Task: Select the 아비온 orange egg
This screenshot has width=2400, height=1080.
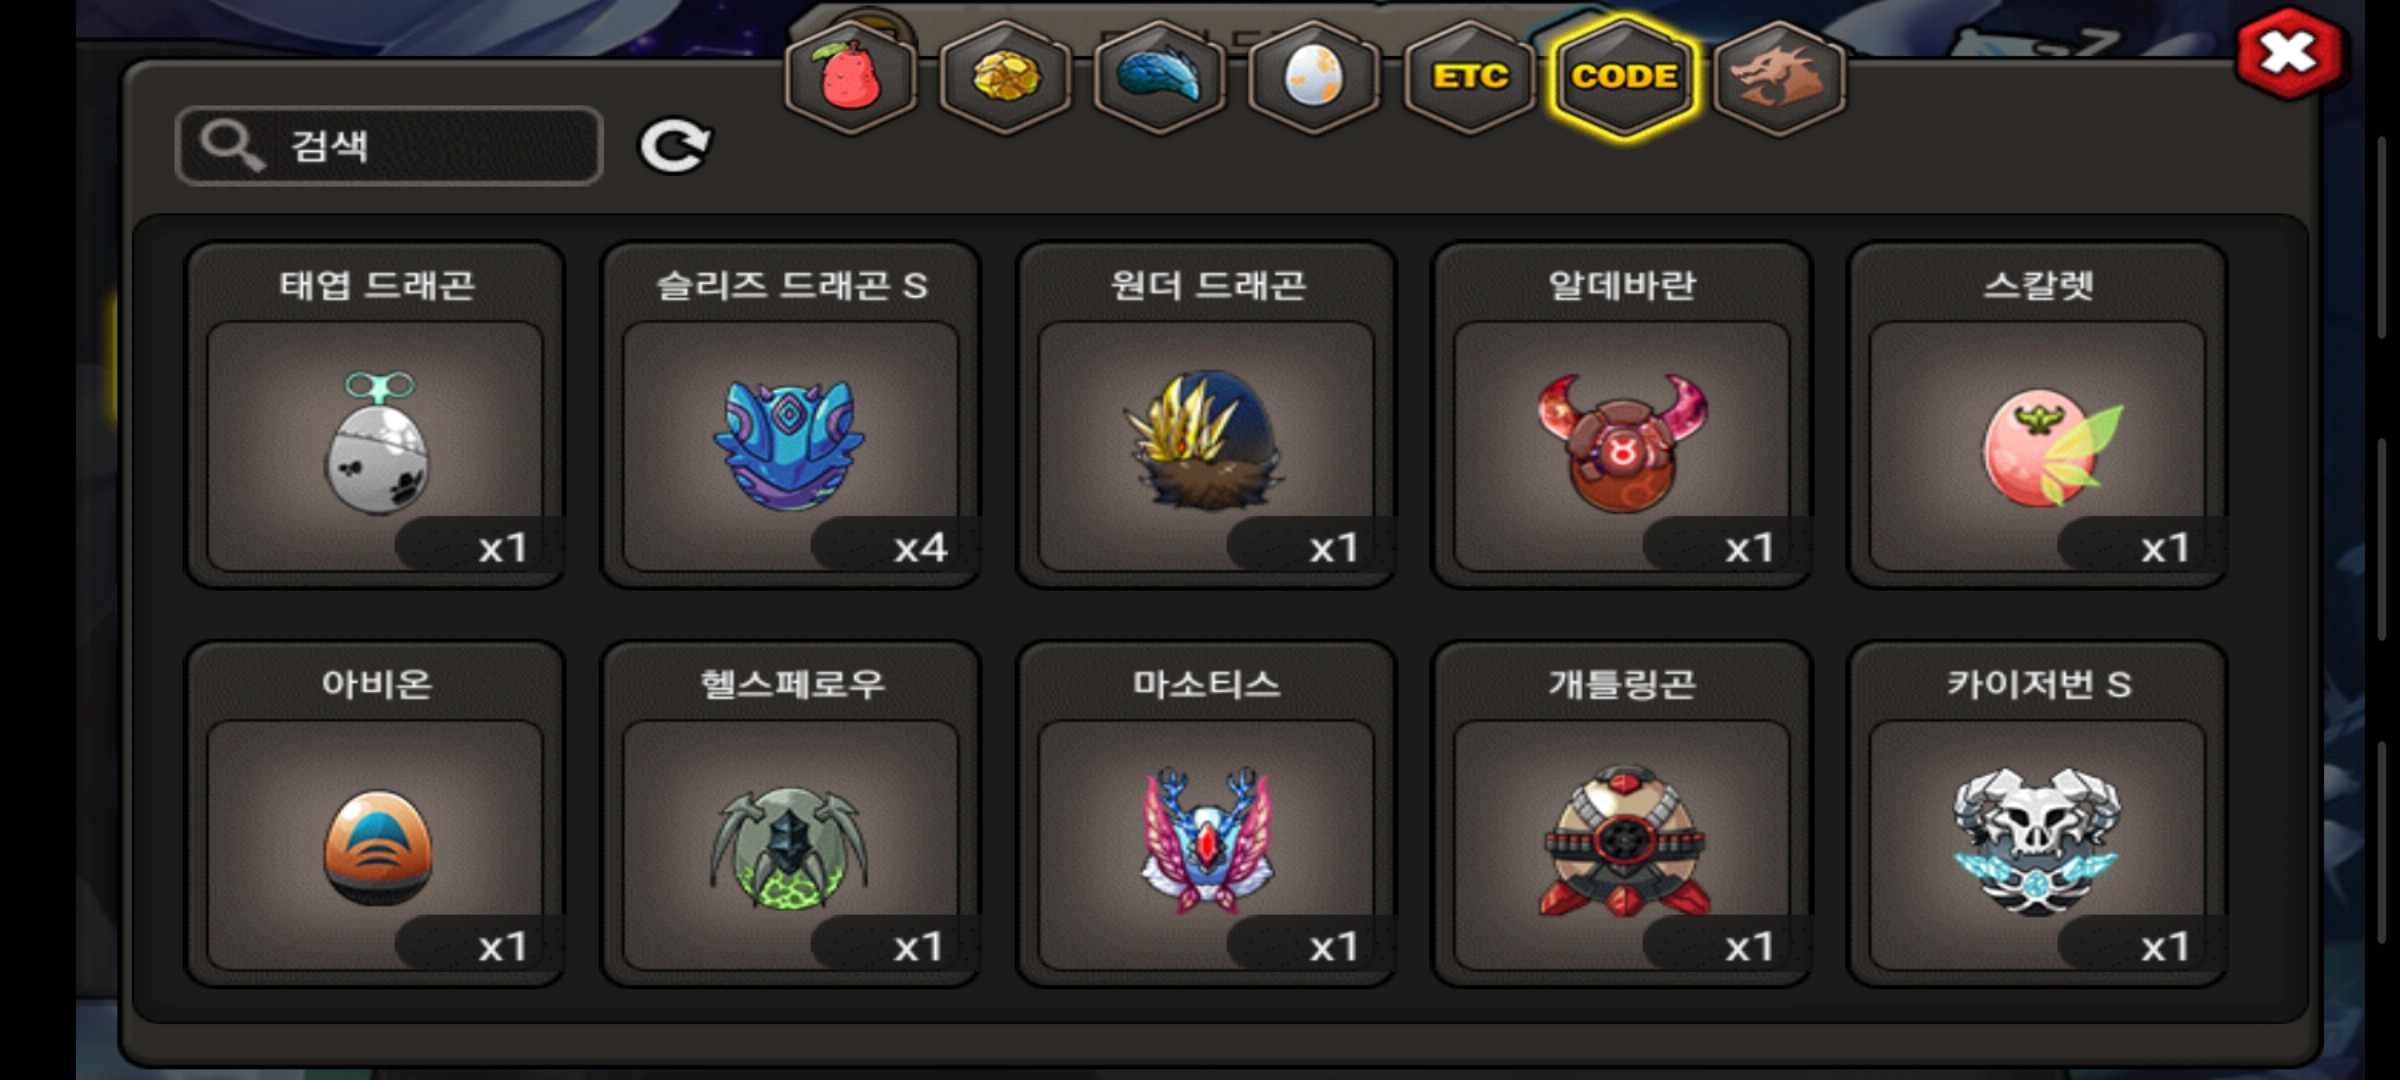Action: (375, 814)
